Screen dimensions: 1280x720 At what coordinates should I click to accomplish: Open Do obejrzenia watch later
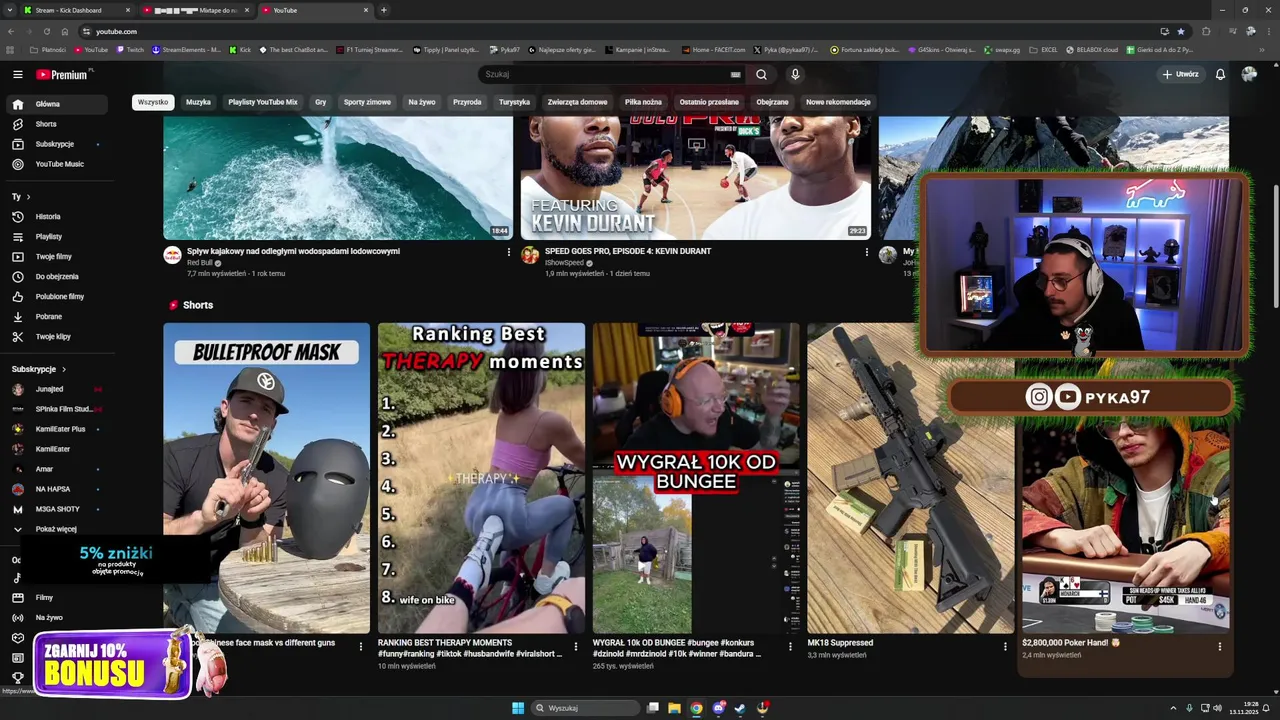coord(55,276)
